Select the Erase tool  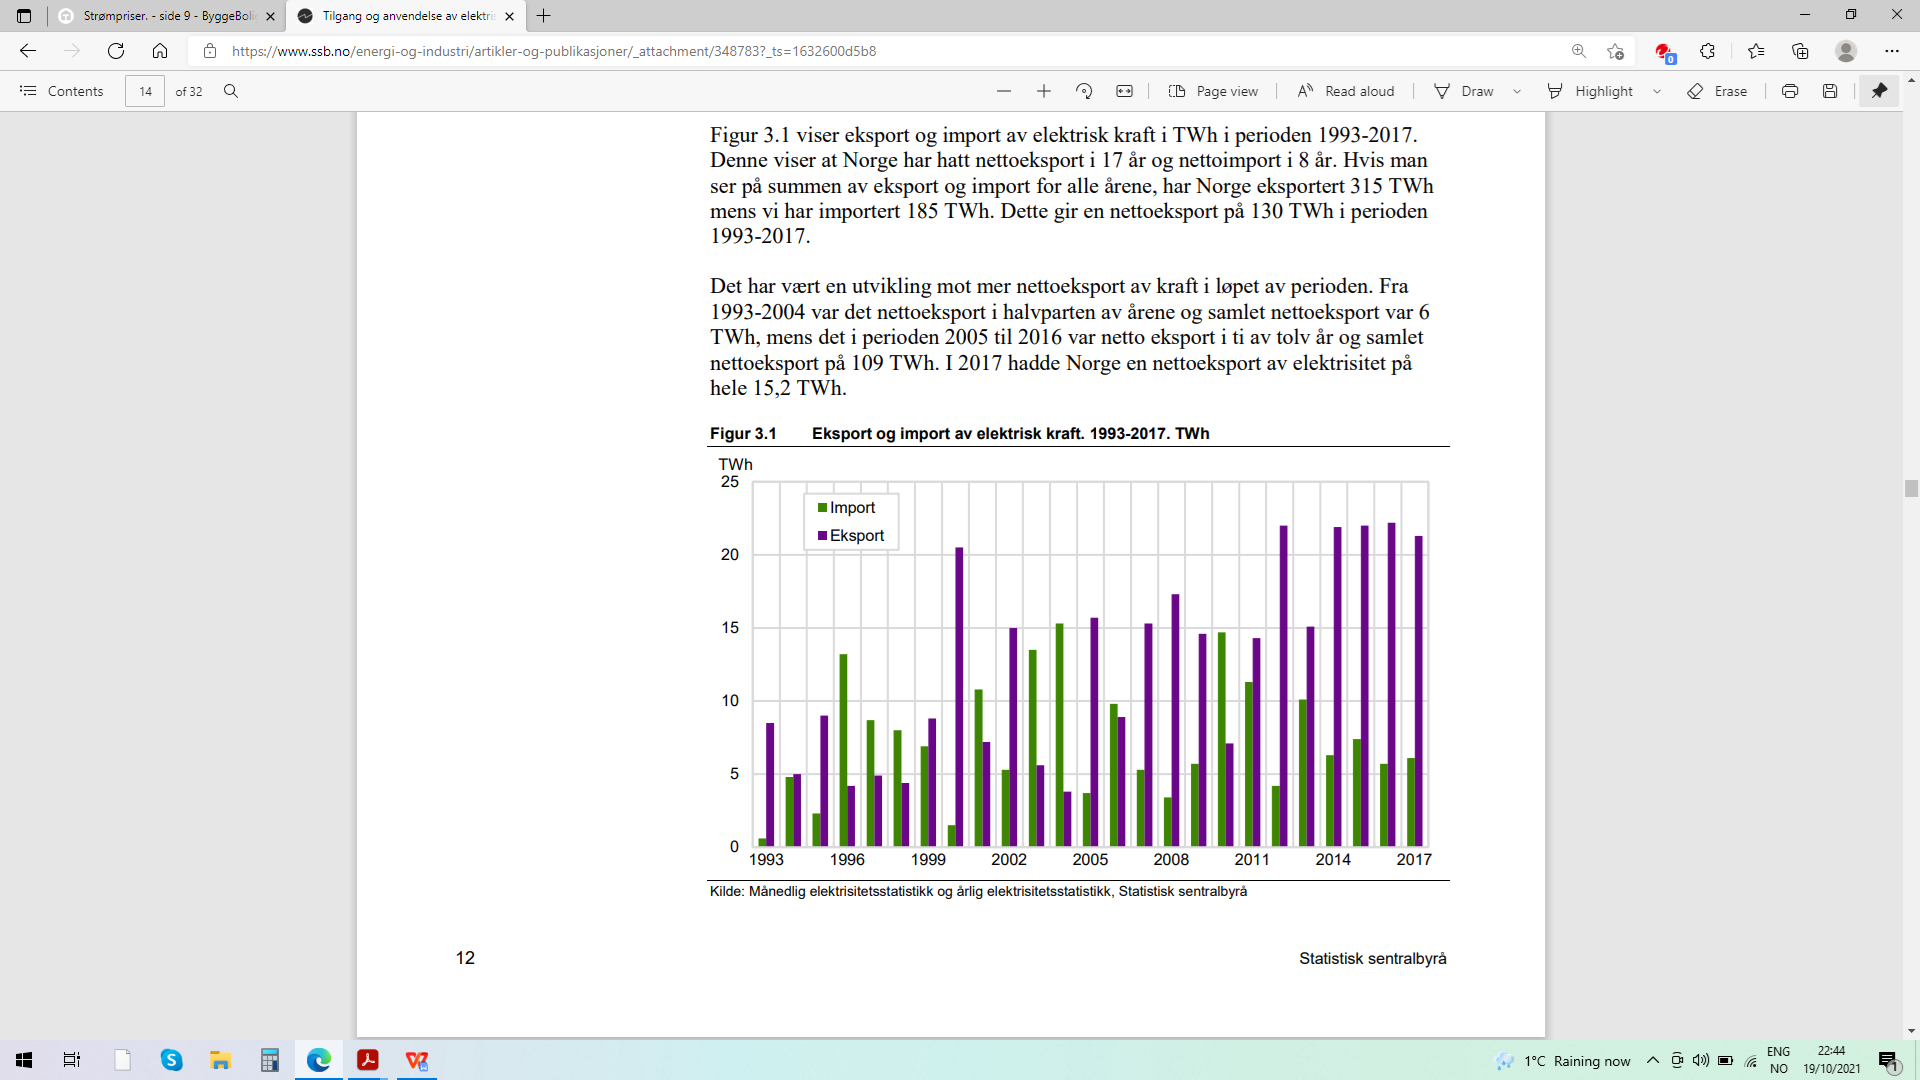pyautogui.click(x=1717, y=91)
